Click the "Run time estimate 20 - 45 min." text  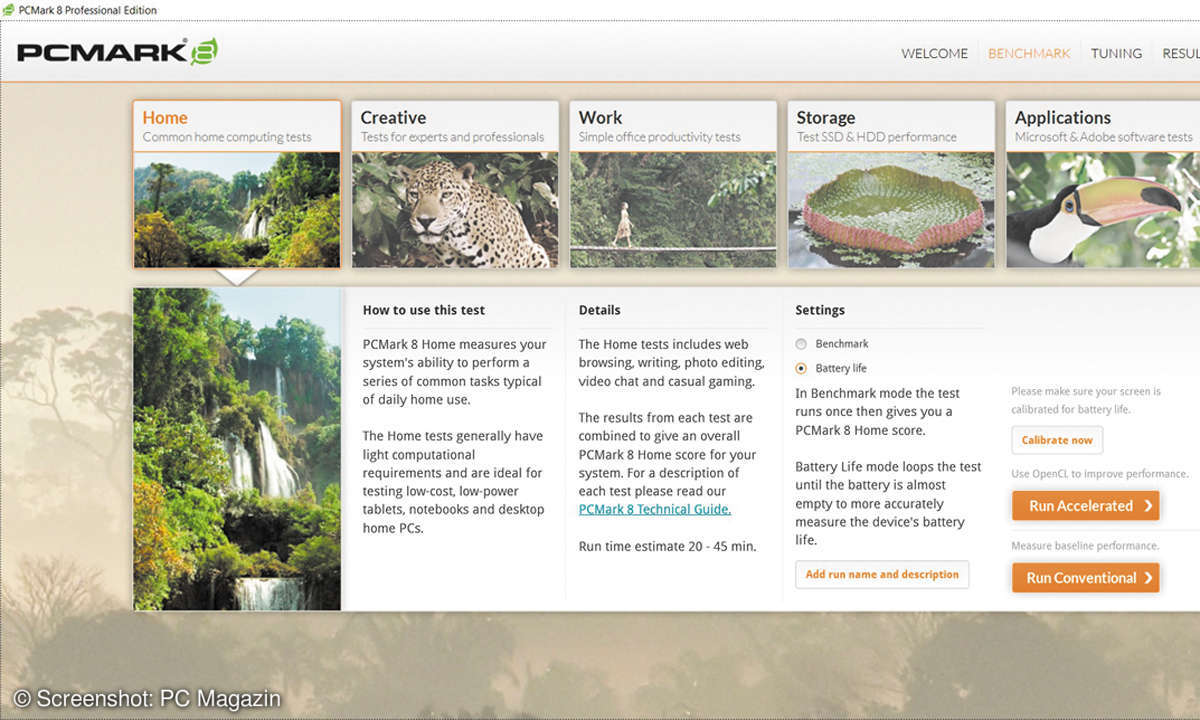click(668, 546)
